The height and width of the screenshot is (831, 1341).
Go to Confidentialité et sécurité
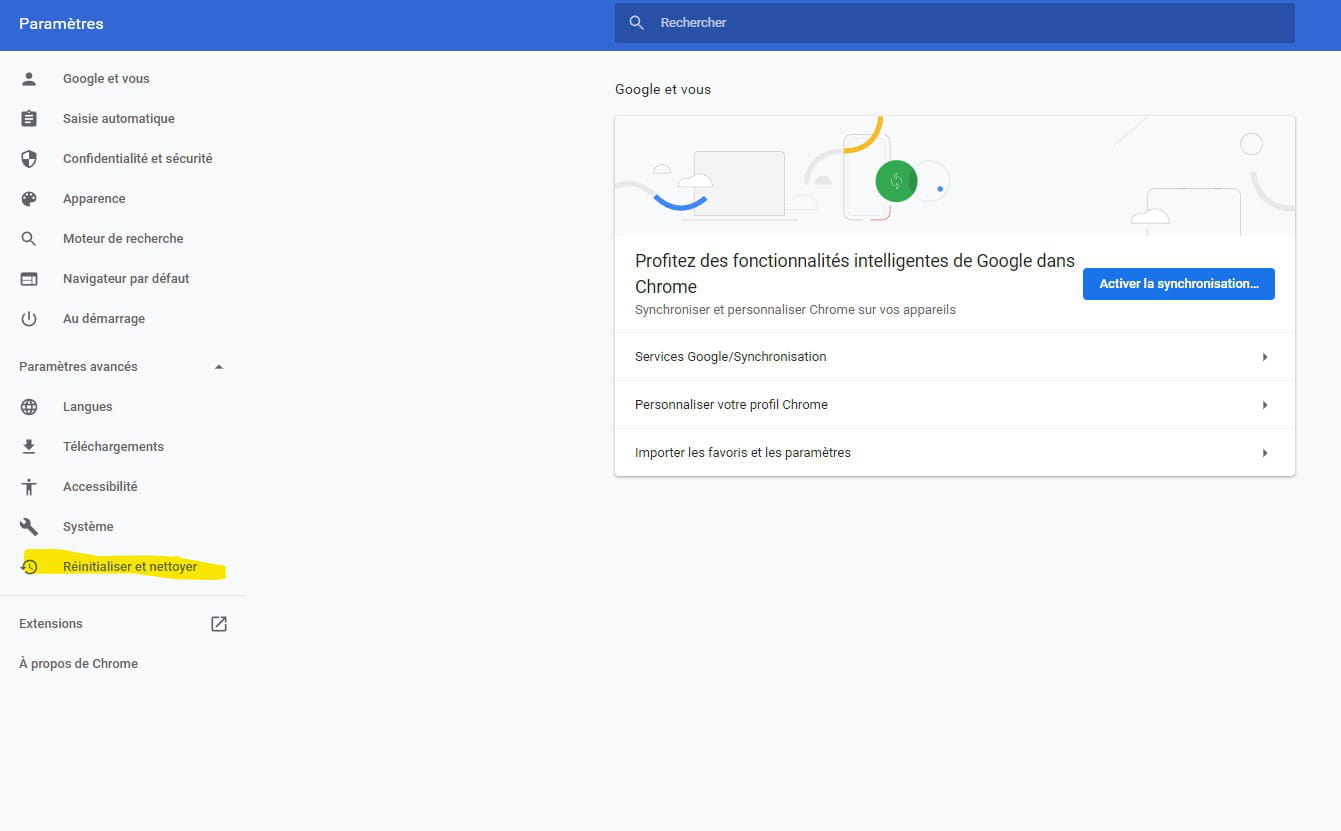click(138, 159)
